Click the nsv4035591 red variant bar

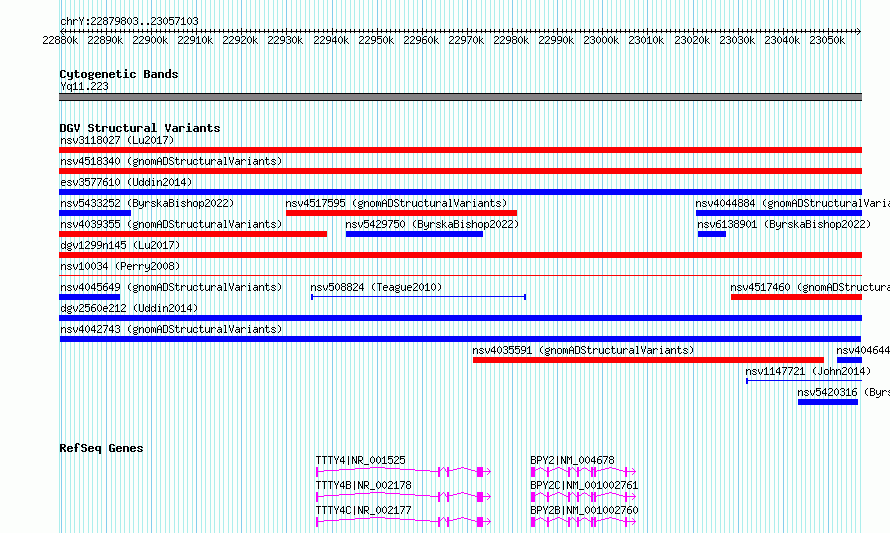[648, 360]
